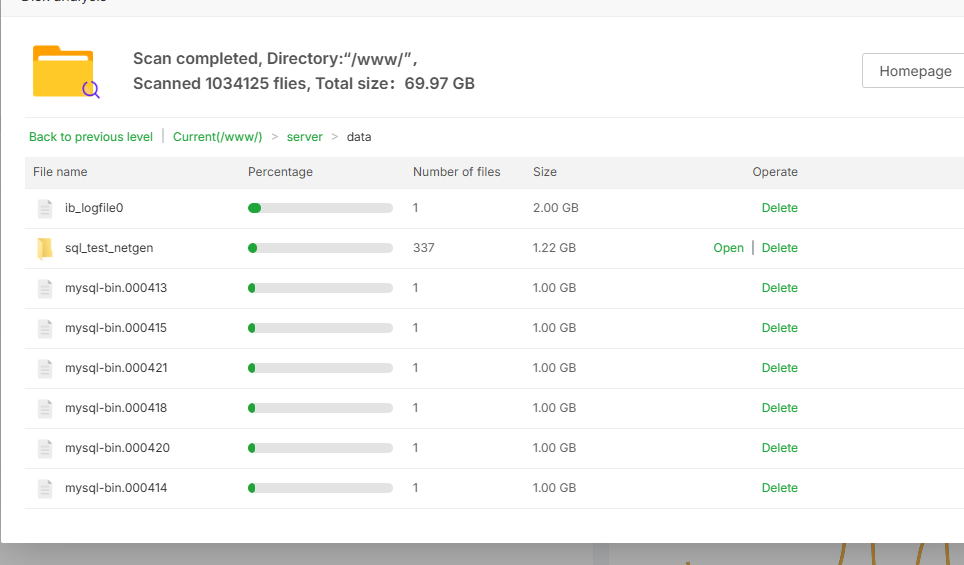Click the mysql-bin.000415 file icon
This screenshot has height=565, width=964.
(x=44, y=328)
